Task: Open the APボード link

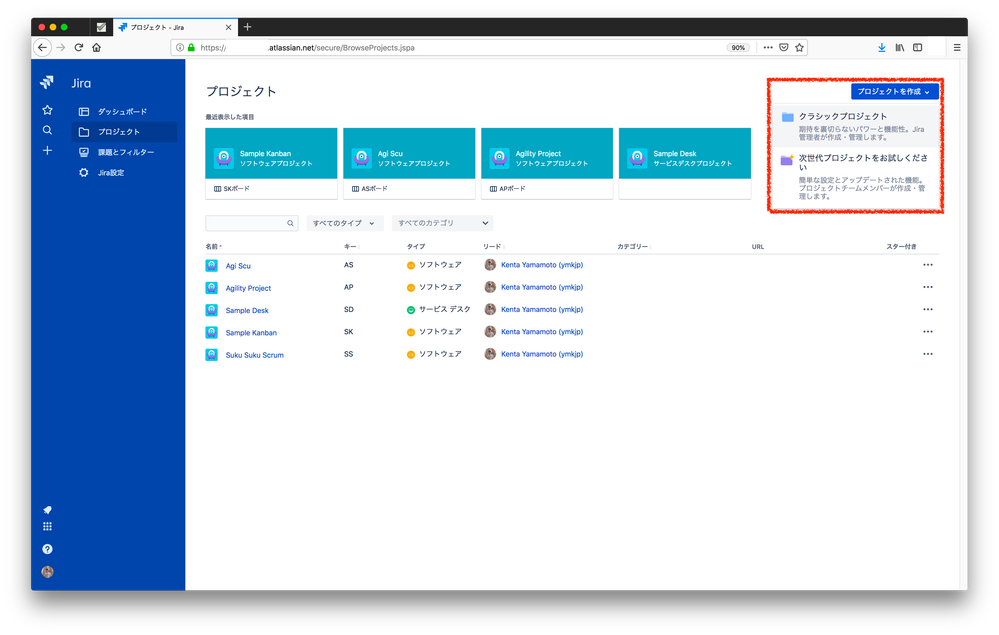Action: 508,189
